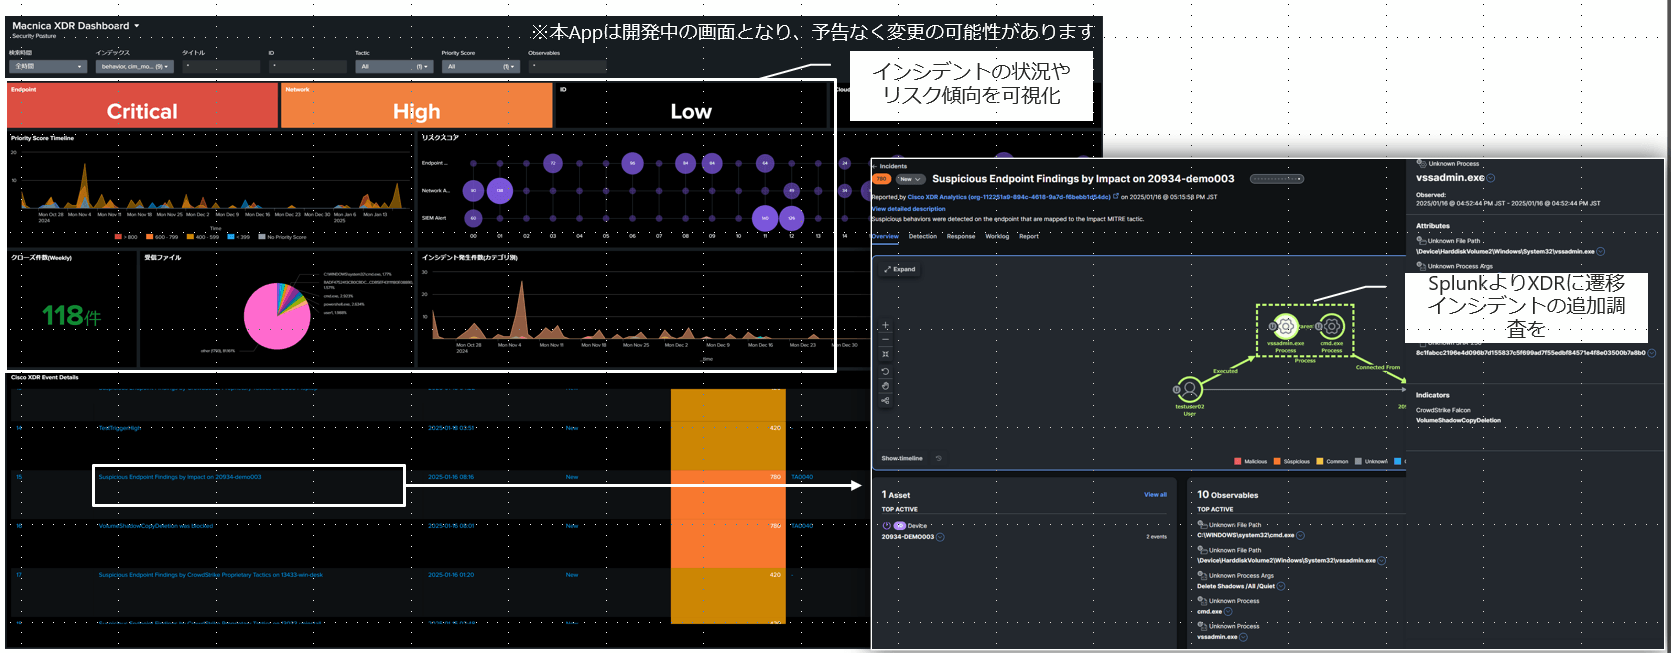Zoom in on the incident graph

pos(885,325)
